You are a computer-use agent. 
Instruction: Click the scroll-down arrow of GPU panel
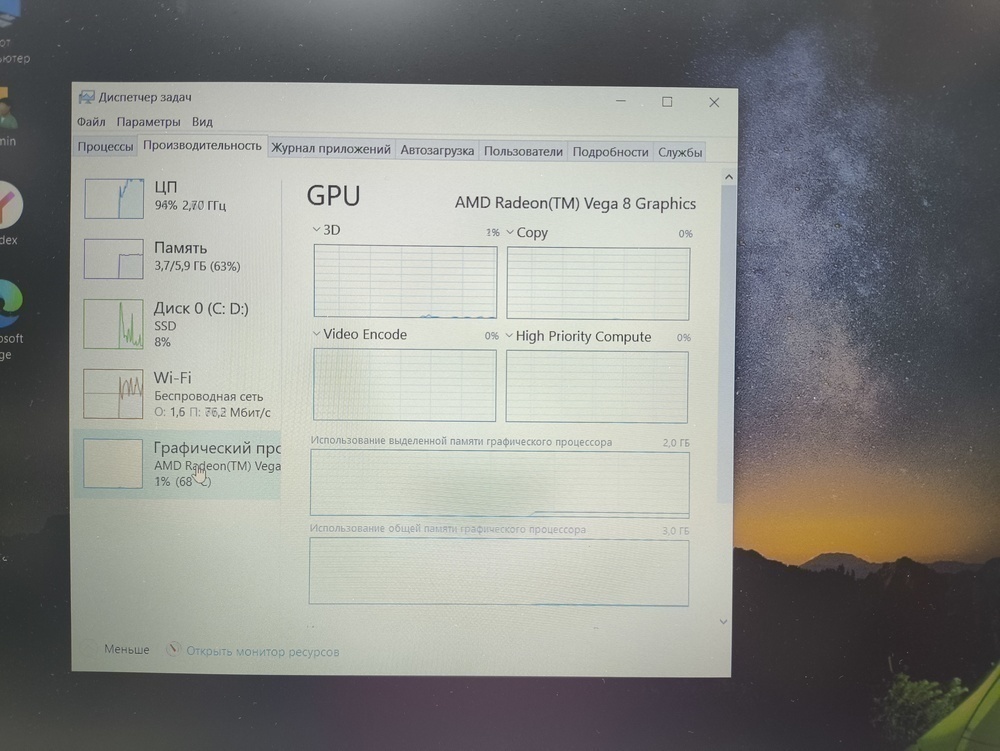coord(724,621)
